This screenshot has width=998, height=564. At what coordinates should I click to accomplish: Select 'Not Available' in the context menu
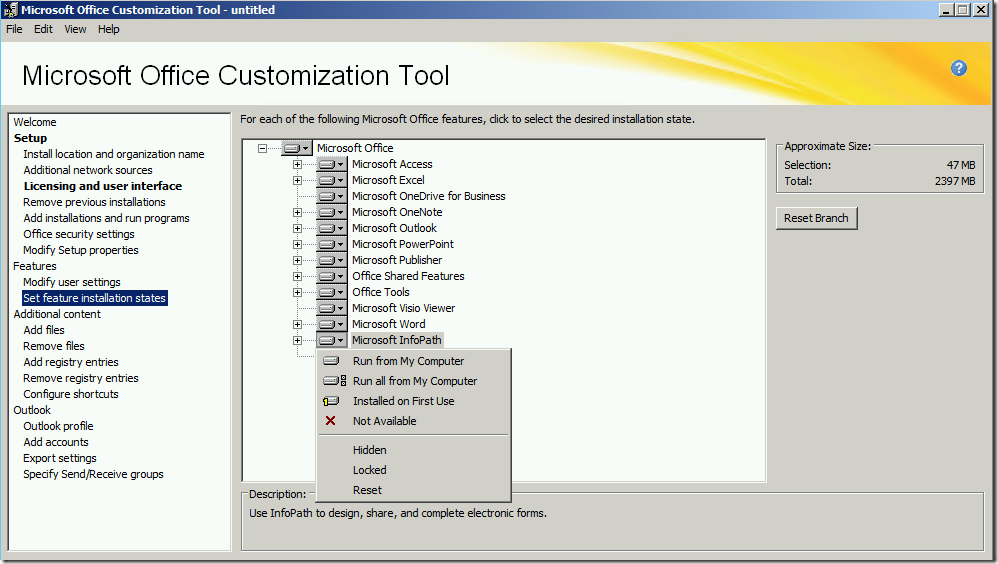point(414,421)
